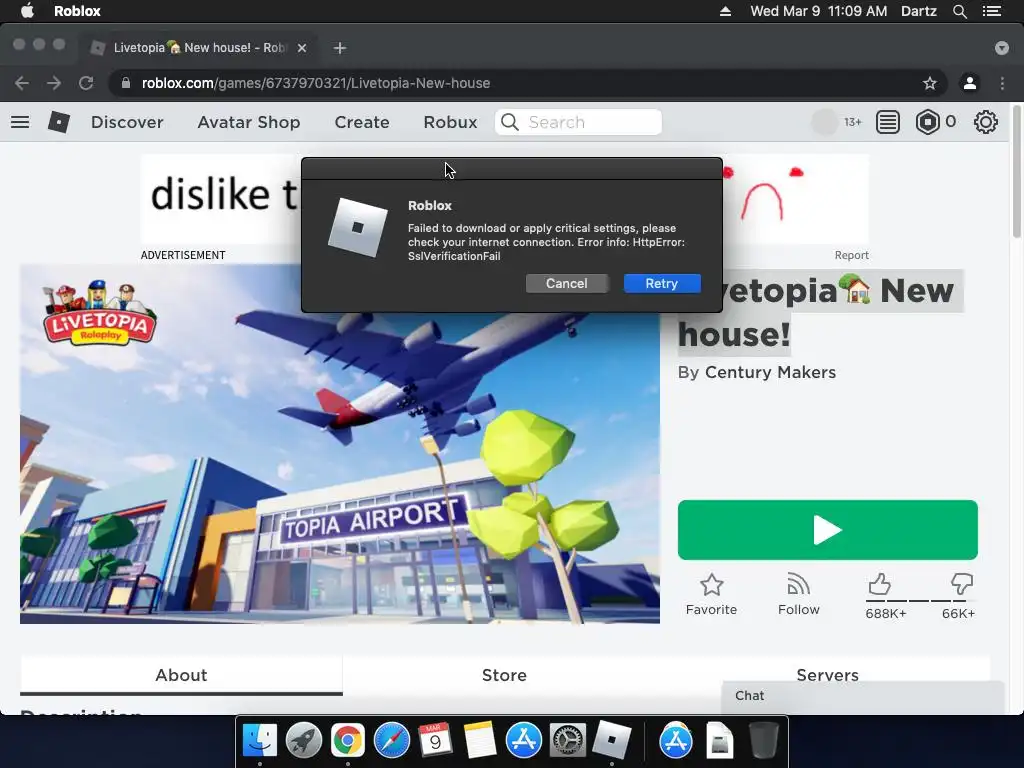Open the Discover page
The height and width of the screenshot is (768, 1024).
pyautogui.click(x=127, y=122)
